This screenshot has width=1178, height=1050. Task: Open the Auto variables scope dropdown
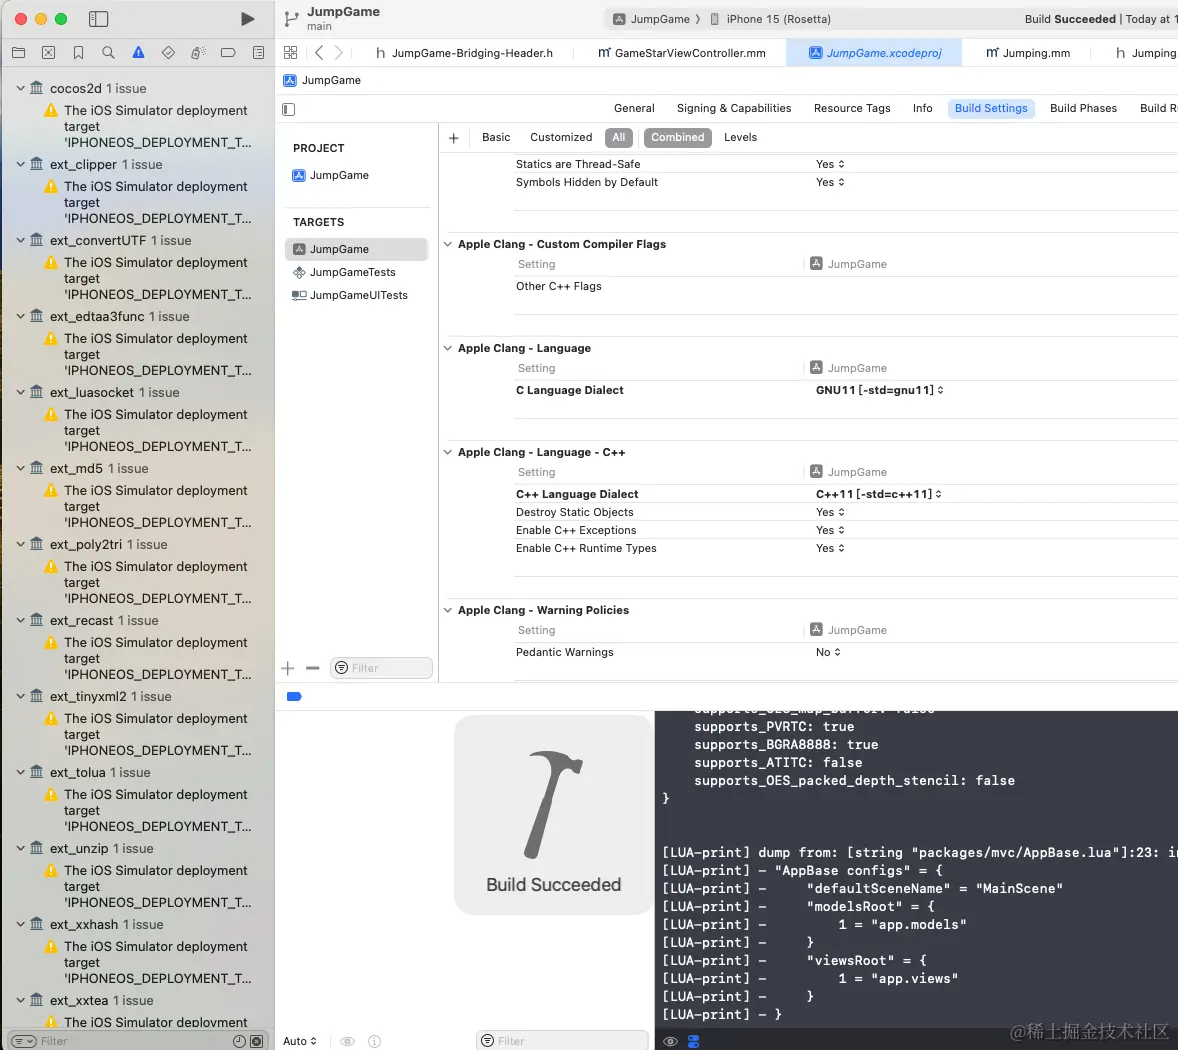[300, 1041]
